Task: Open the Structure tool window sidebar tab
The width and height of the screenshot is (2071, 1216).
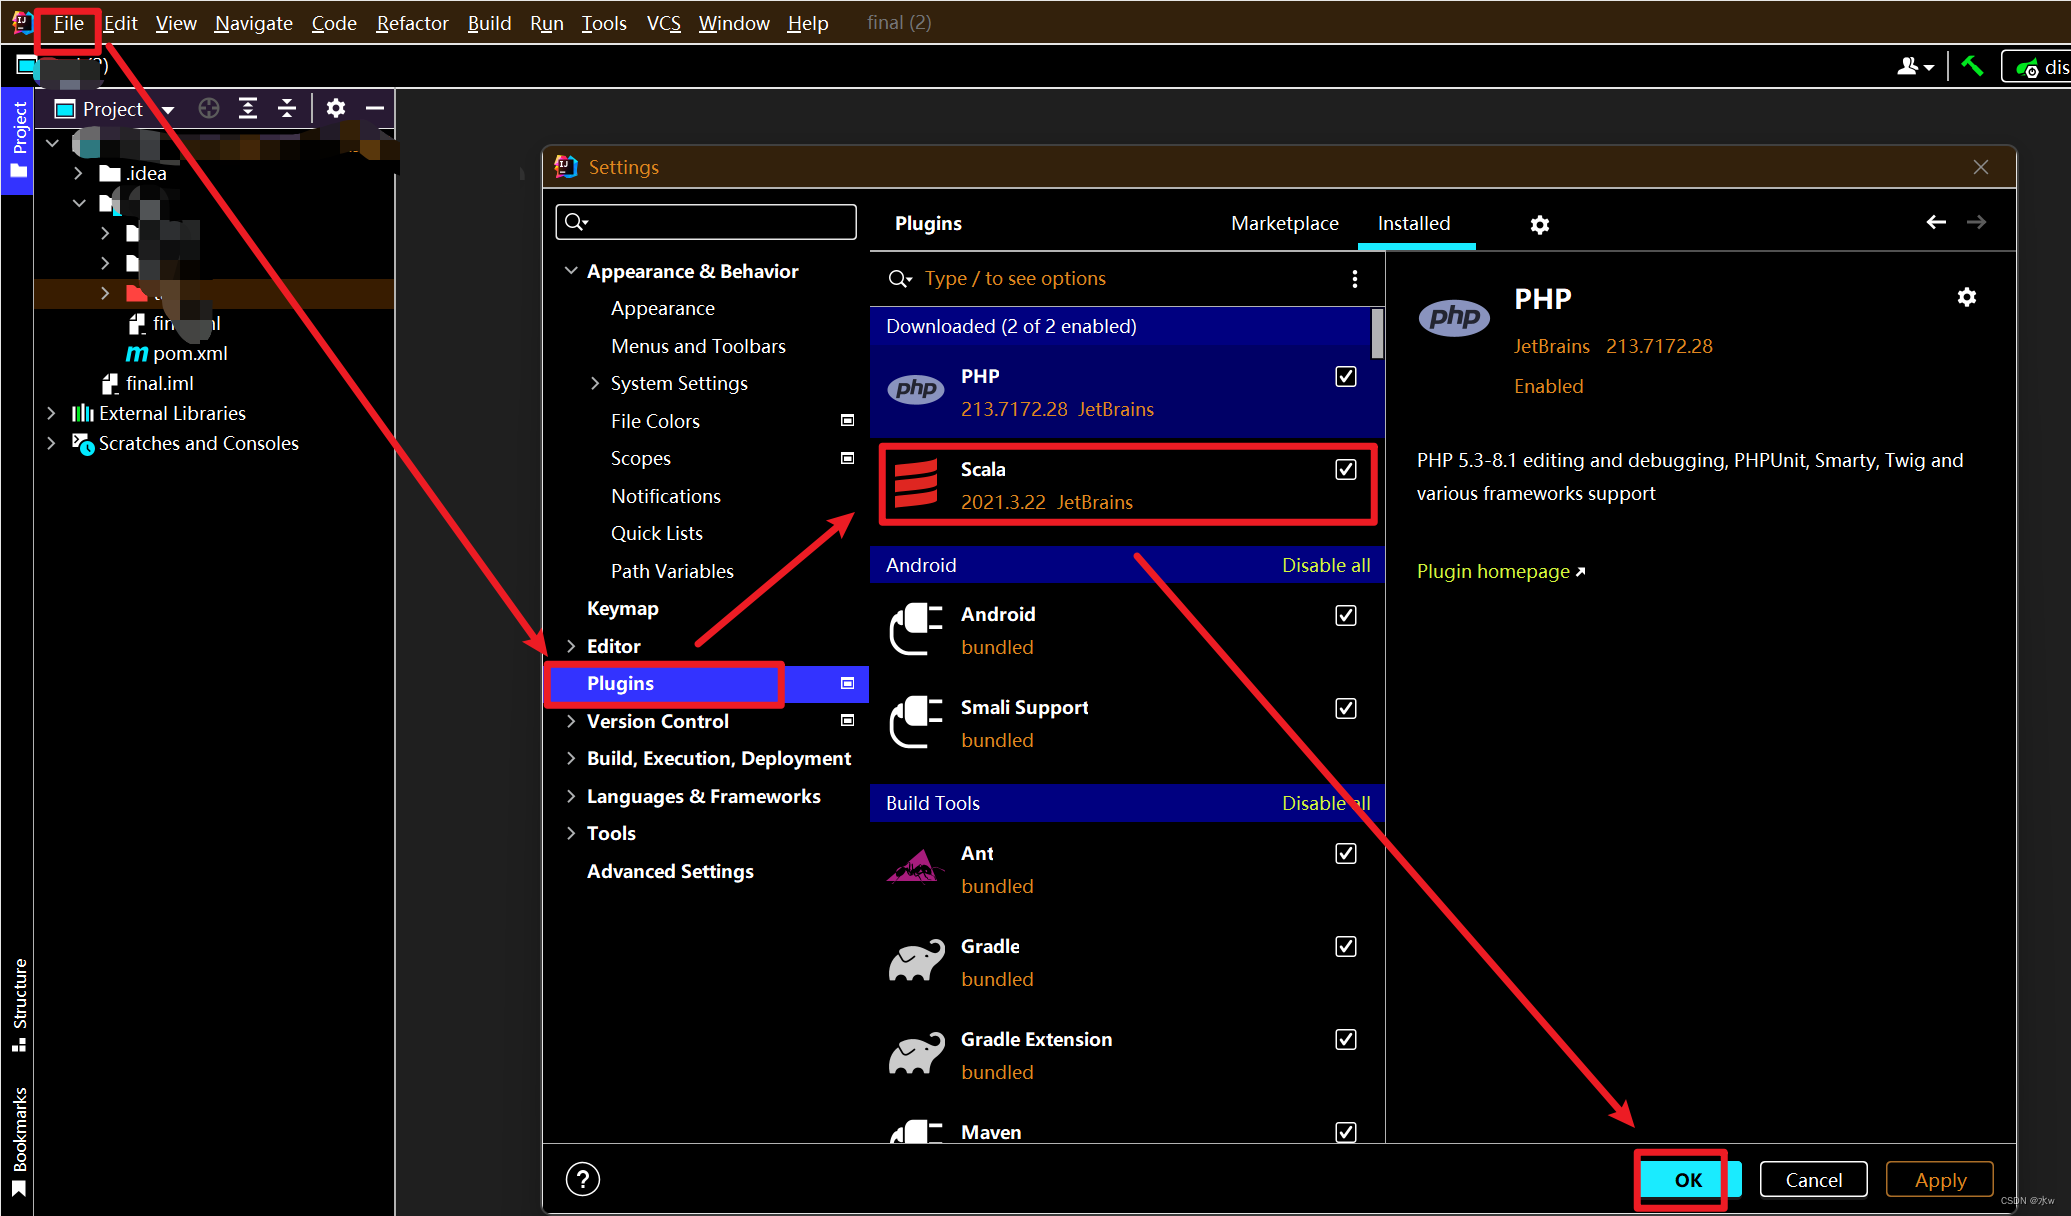Action: coord(18,1004)
